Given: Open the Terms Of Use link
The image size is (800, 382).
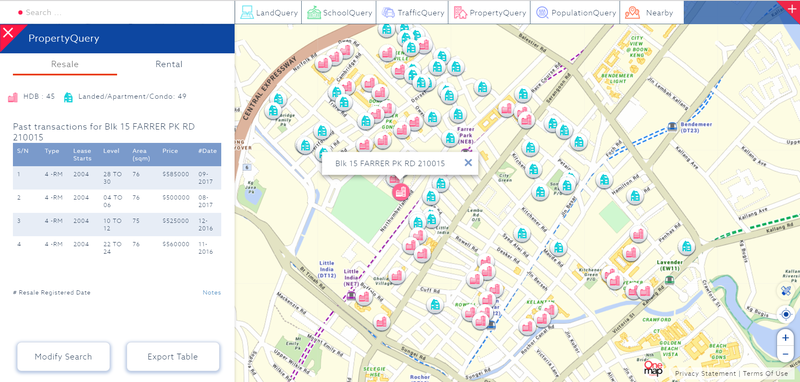Looking at the screenshot, I should click(765, 373).
